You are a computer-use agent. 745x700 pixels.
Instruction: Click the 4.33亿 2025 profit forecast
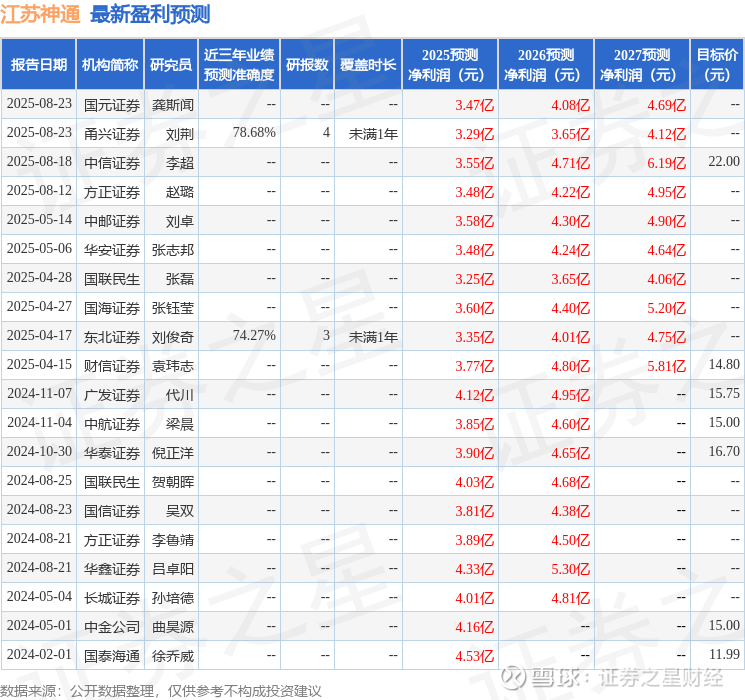click(x=475, y=569)
